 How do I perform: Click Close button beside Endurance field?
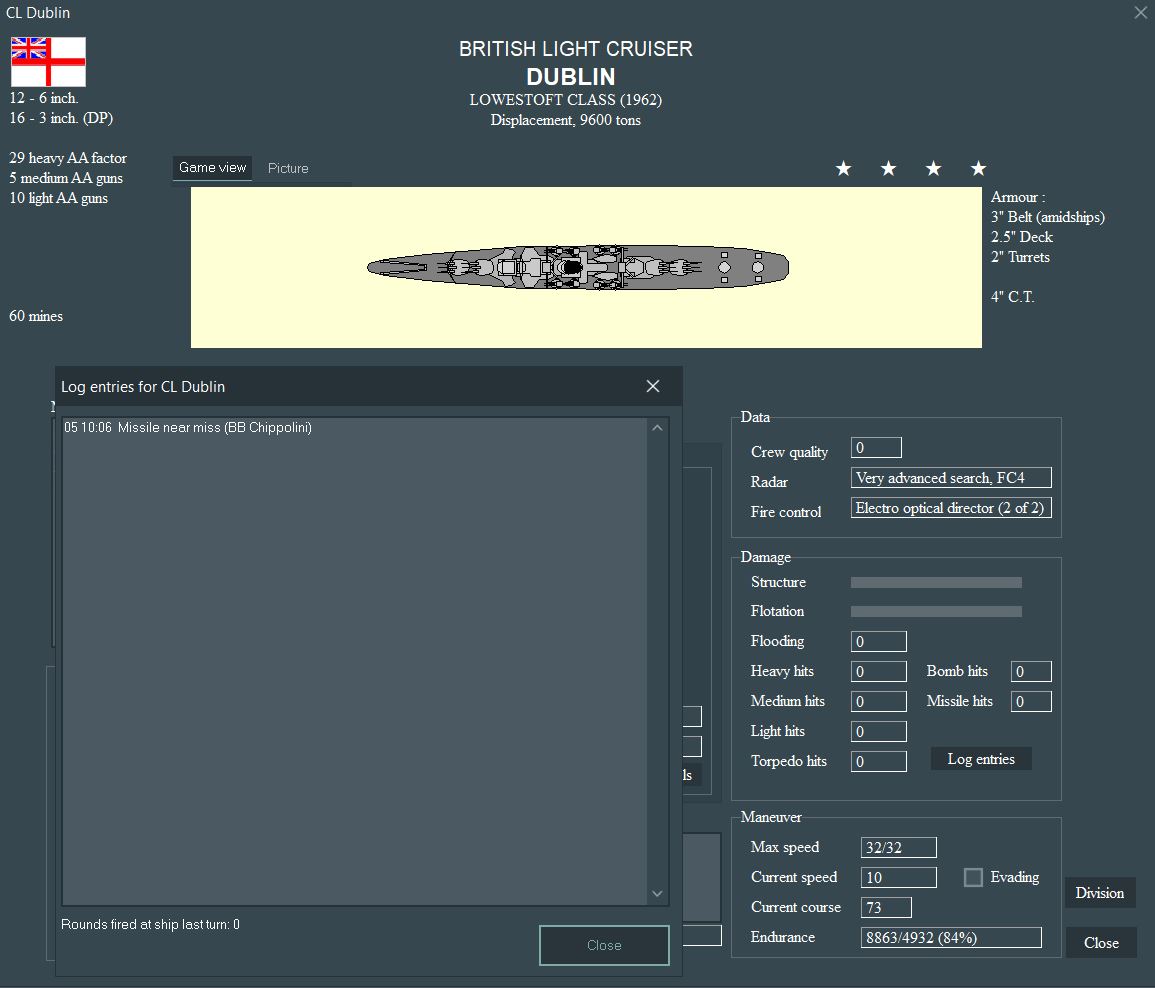coord(1101,942)
